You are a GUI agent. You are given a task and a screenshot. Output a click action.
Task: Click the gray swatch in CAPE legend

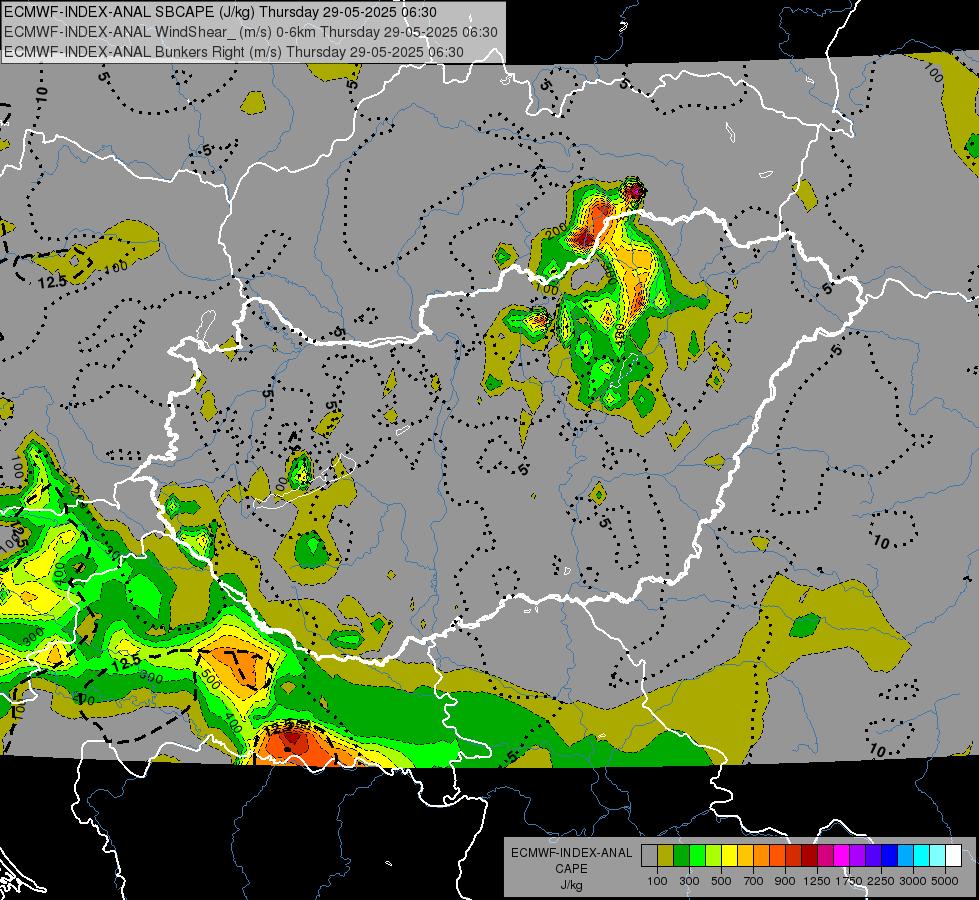click(x=649, y=855)
